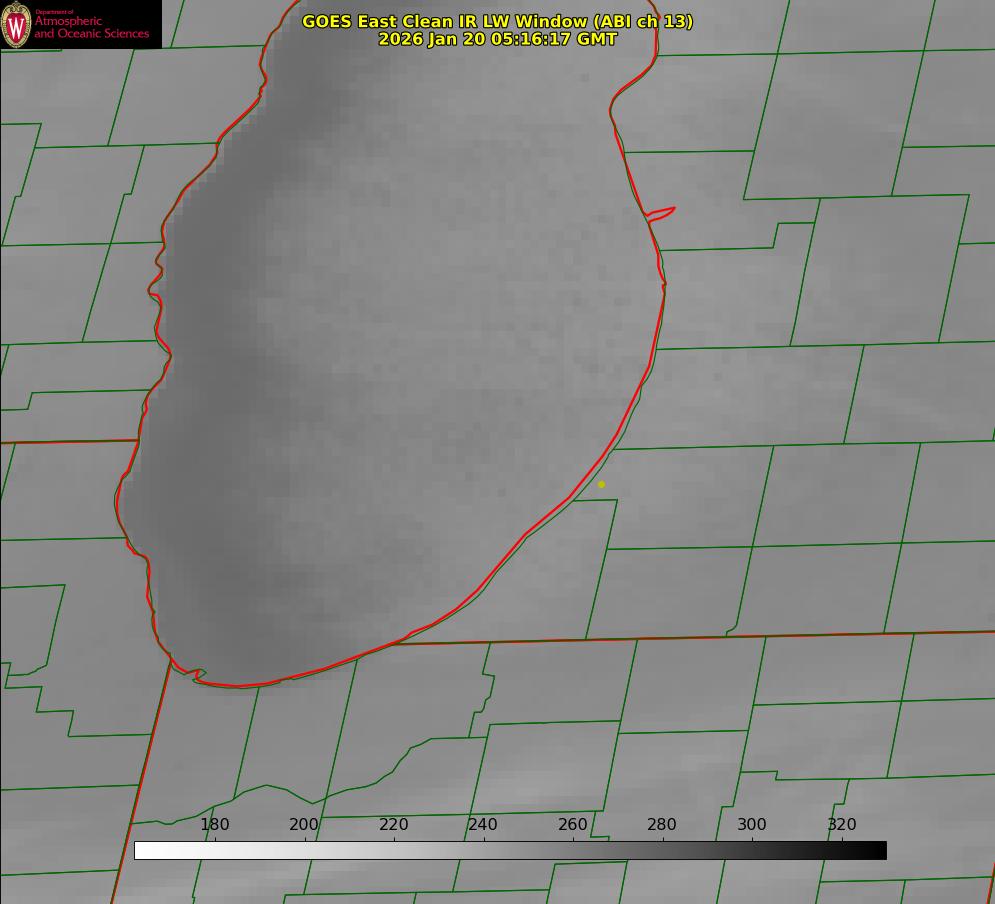Click the 220 colorbar tick label

point(394,824)
